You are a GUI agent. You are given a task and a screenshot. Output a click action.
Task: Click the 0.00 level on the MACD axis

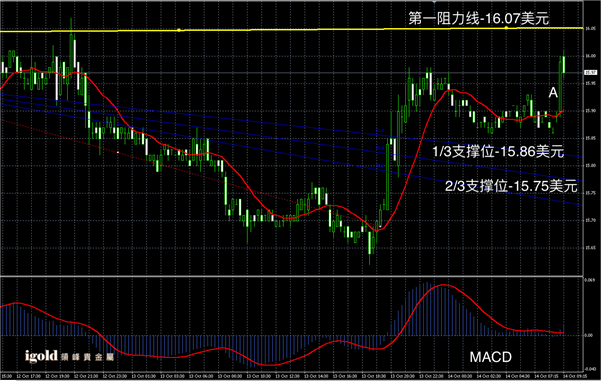pos(588,335)
